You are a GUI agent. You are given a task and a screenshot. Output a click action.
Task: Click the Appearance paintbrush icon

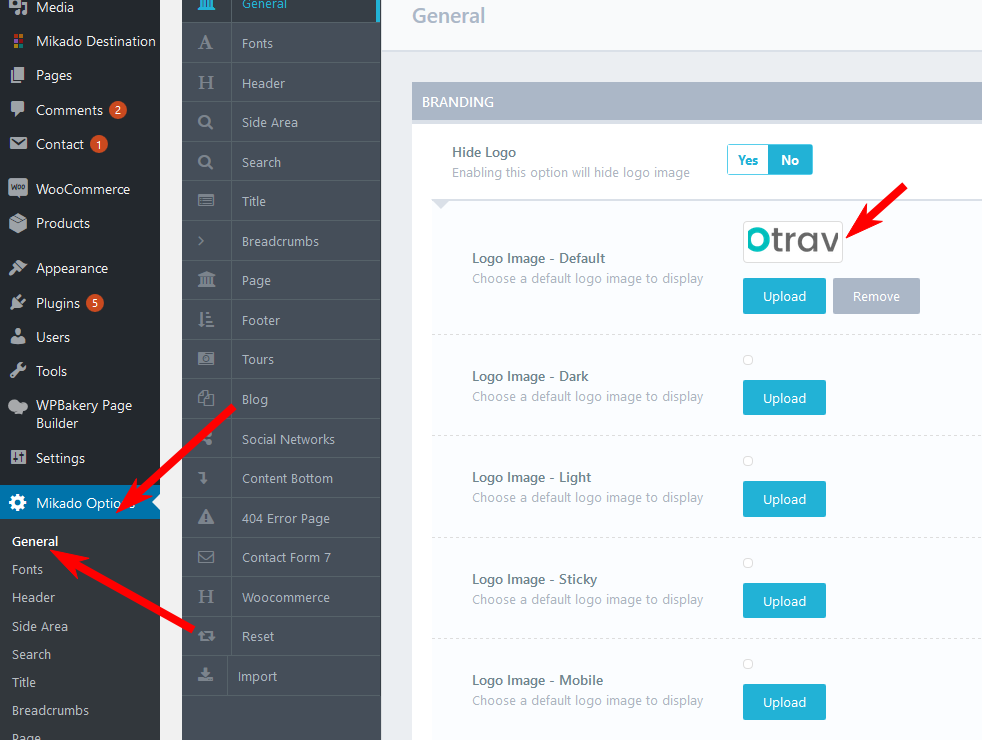(x=18, y=268)
